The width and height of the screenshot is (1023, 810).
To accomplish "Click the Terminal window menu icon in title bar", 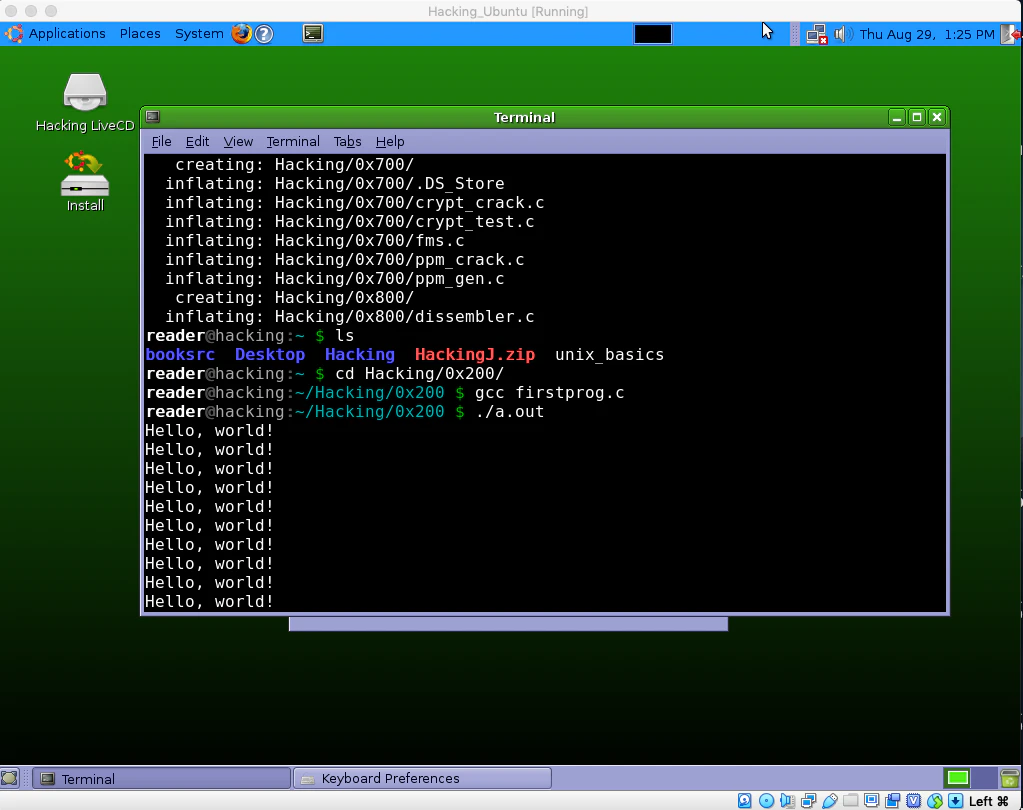I will 153,117.
